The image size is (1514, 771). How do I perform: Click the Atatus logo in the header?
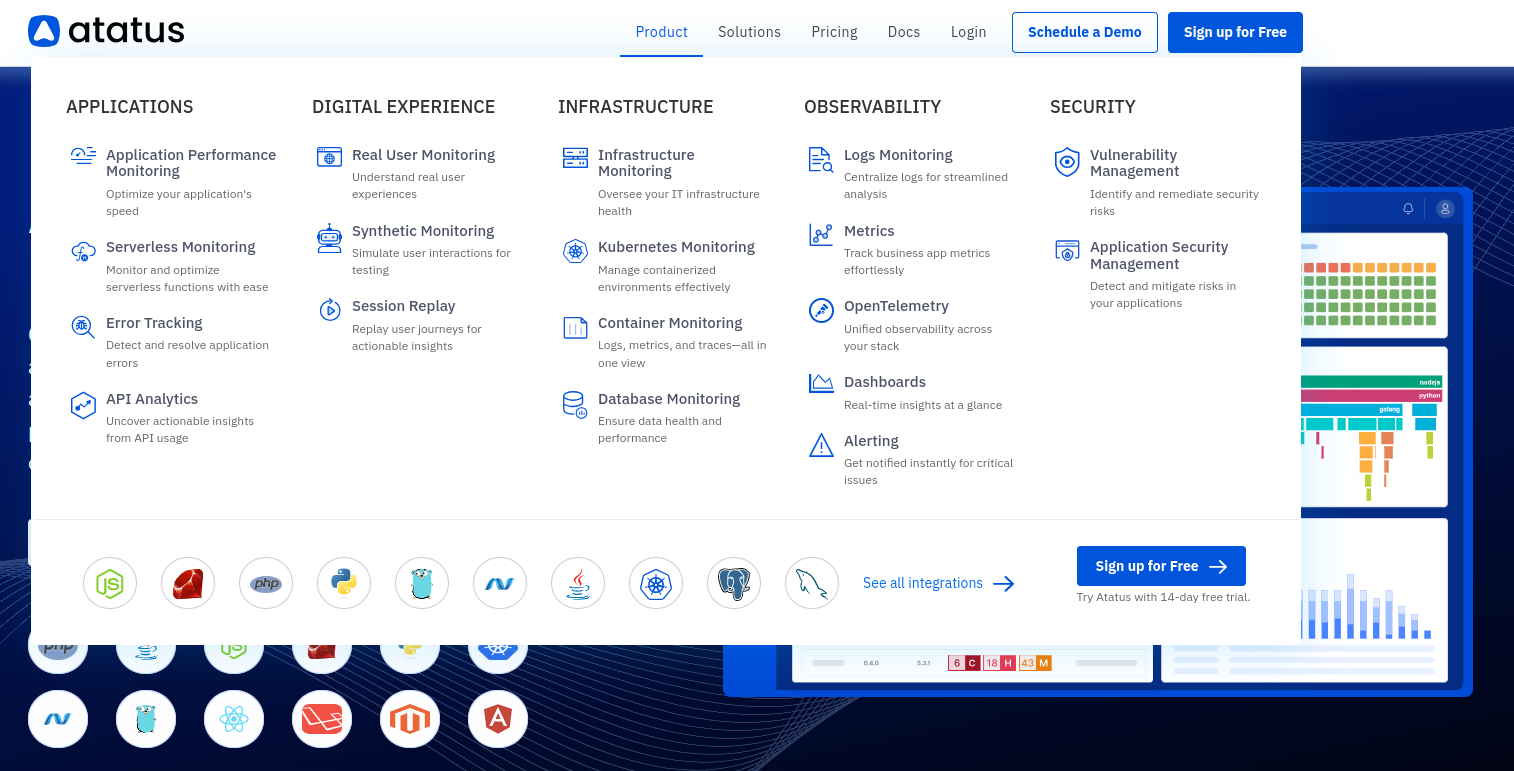pos(106,31)
